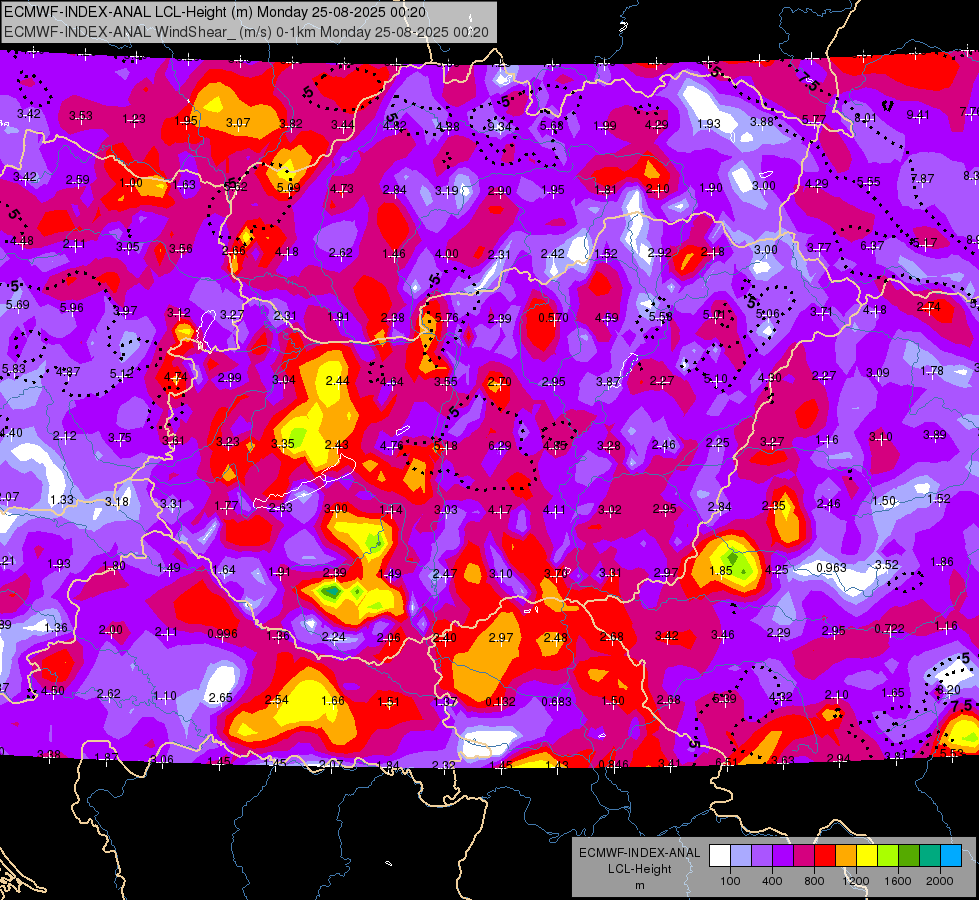
Task: Click the wind shear value 5.76
Action: pyautogui.click(x=446, y=318)
